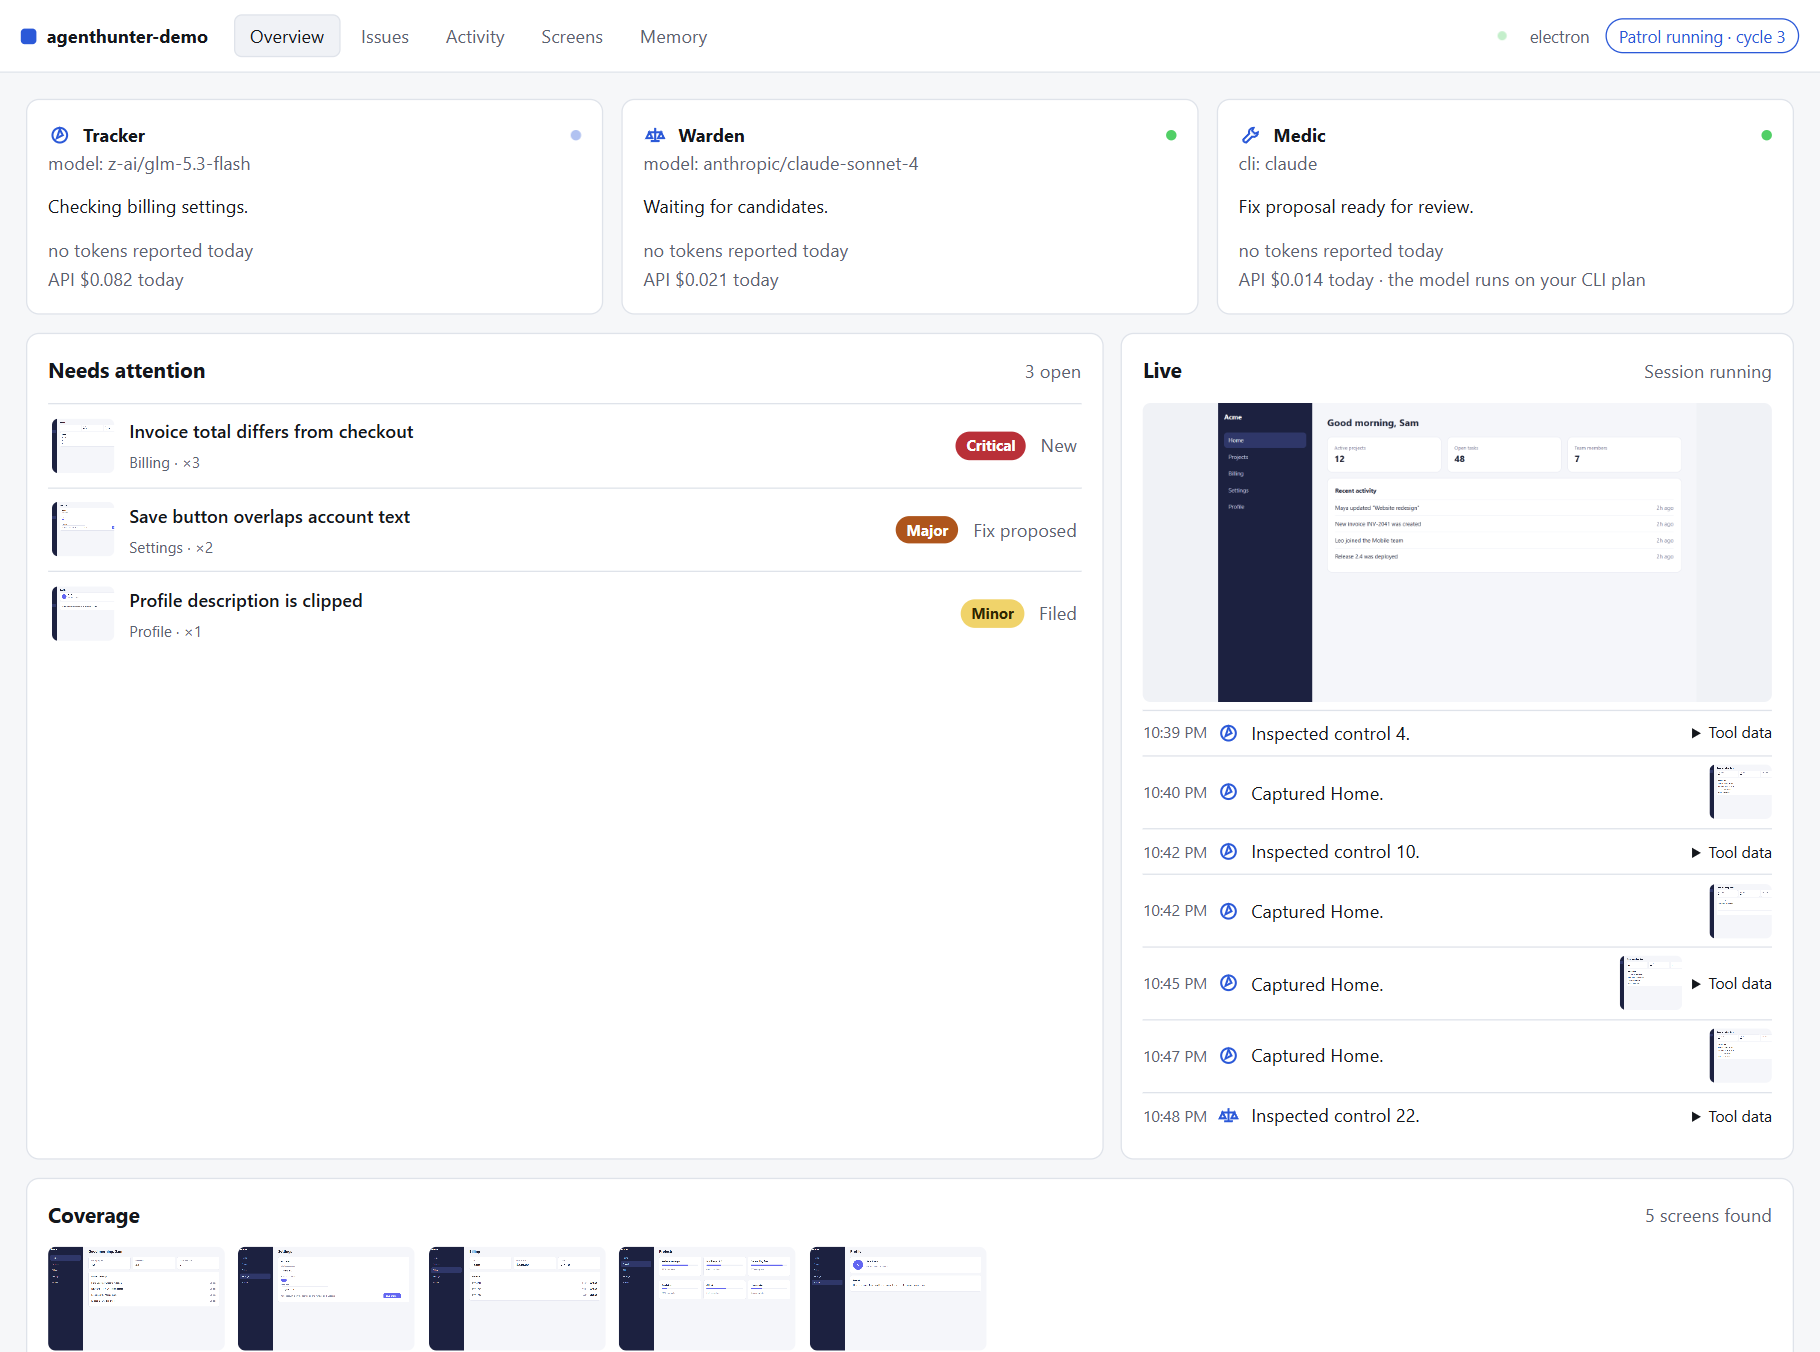Expand Tool data for Inspected control 4
The width and height of the screenshot is (1820, 1352).
(x=1731, y=733)
